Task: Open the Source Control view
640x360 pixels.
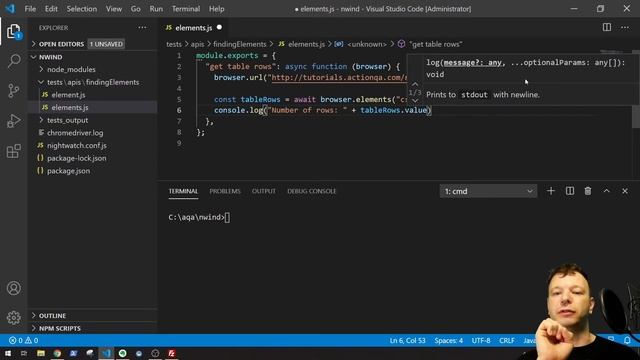Action: coord(13,91)
